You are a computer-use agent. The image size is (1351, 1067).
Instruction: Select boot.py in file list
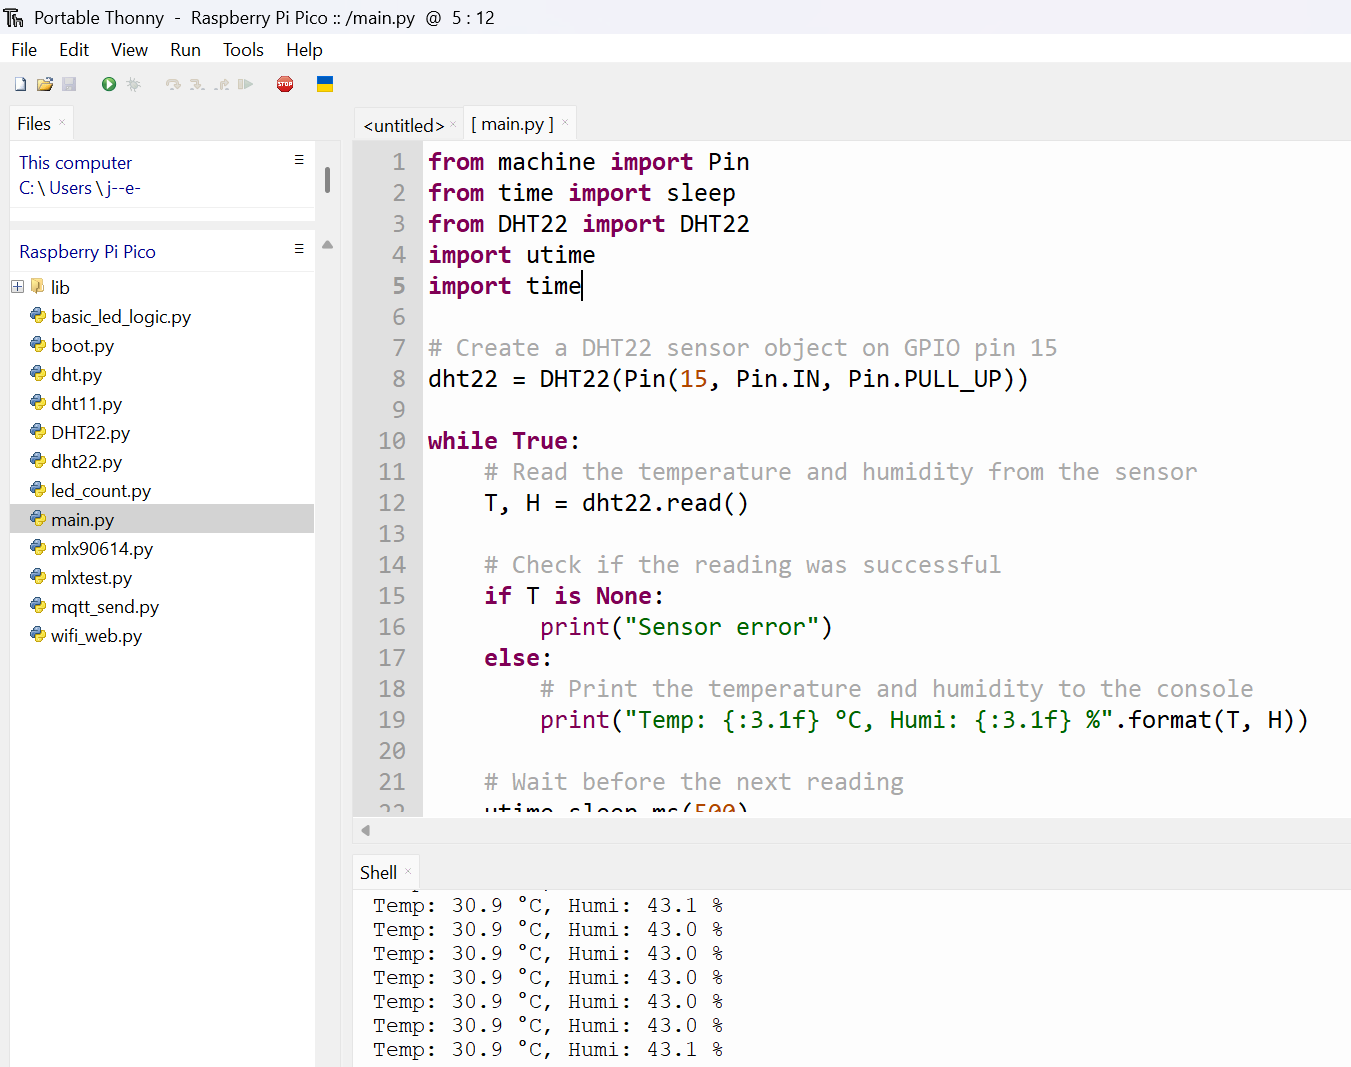point(82,346)
